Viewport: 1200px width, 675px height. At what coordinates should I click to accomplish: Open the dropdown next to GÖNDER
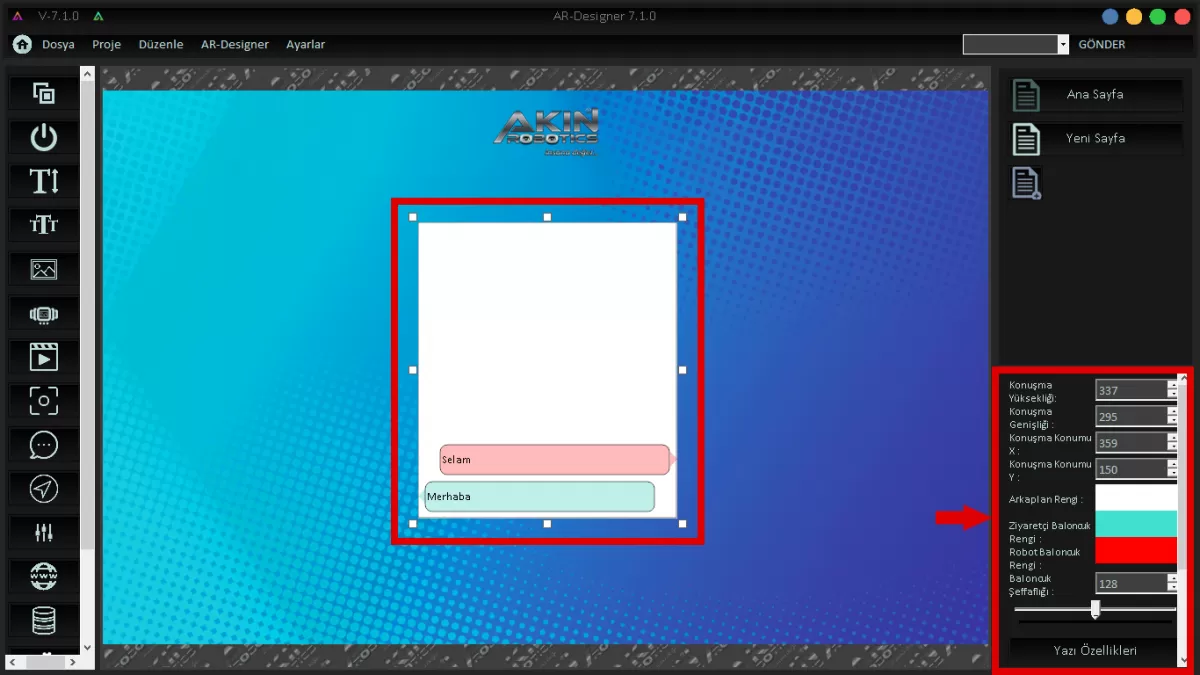click(x=1063, y=45)
